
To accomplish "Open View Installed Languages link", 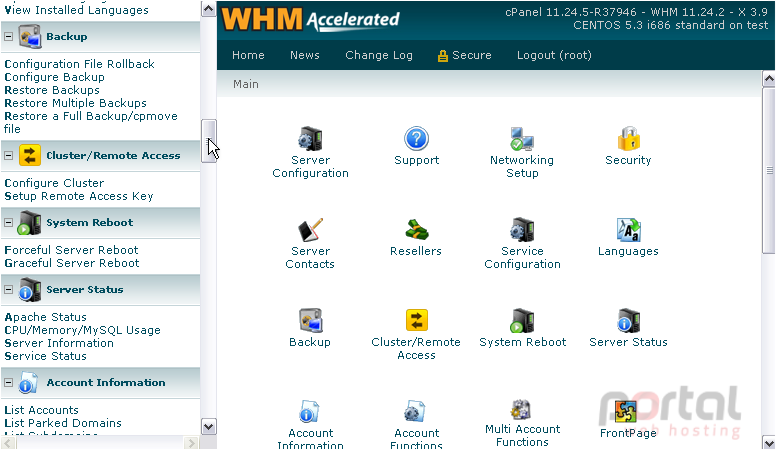I will 76,10.
